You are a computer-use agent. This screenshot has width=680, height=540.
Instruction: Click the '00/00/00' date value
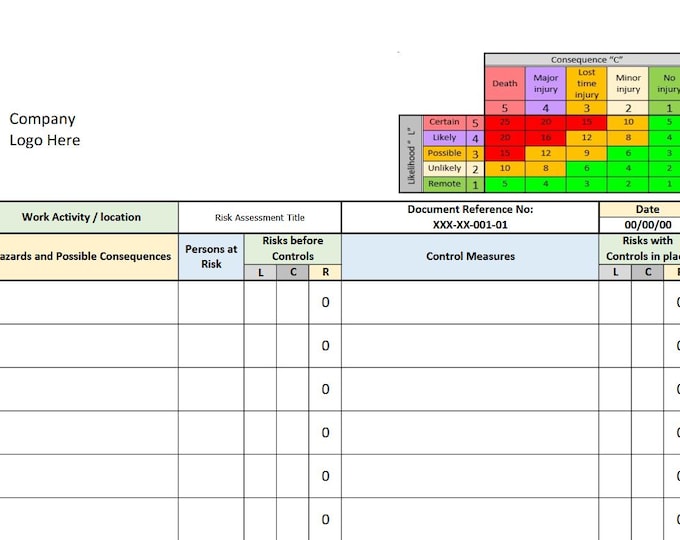point(648,225)
